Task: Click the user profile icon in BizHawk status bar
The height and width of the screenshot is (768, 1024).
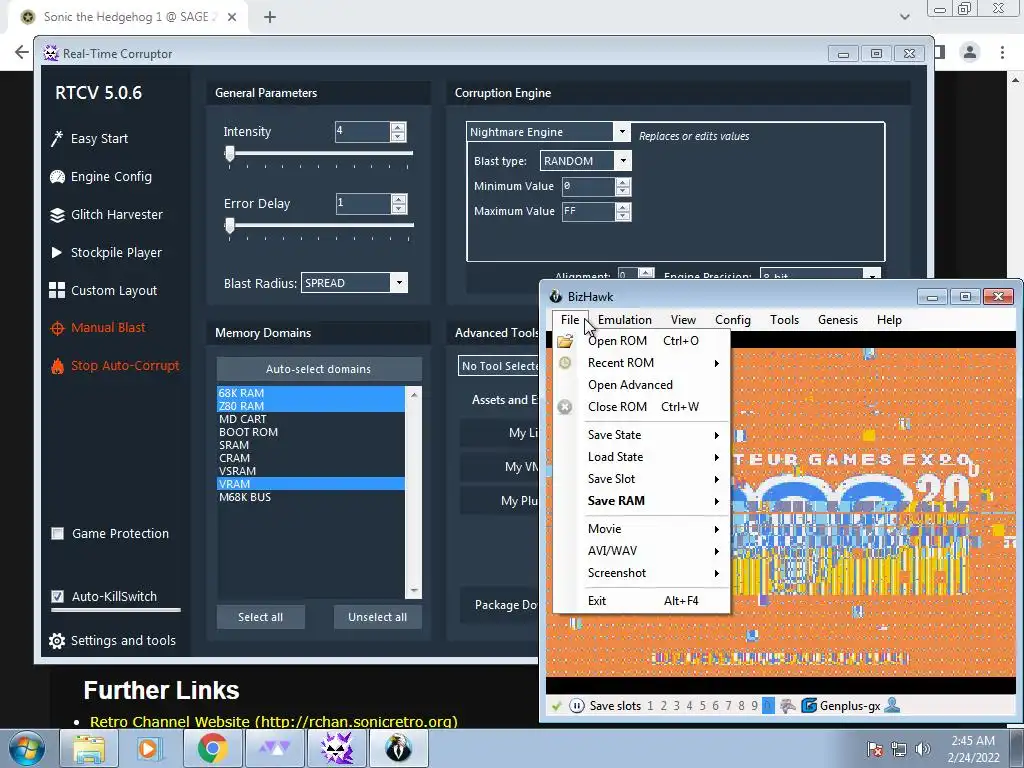Action: 892,705
